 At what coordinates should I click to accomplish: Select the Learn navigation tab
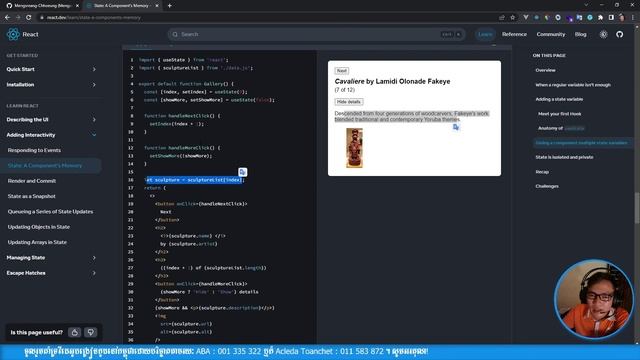pyautogui.click(x=485, y=34)
